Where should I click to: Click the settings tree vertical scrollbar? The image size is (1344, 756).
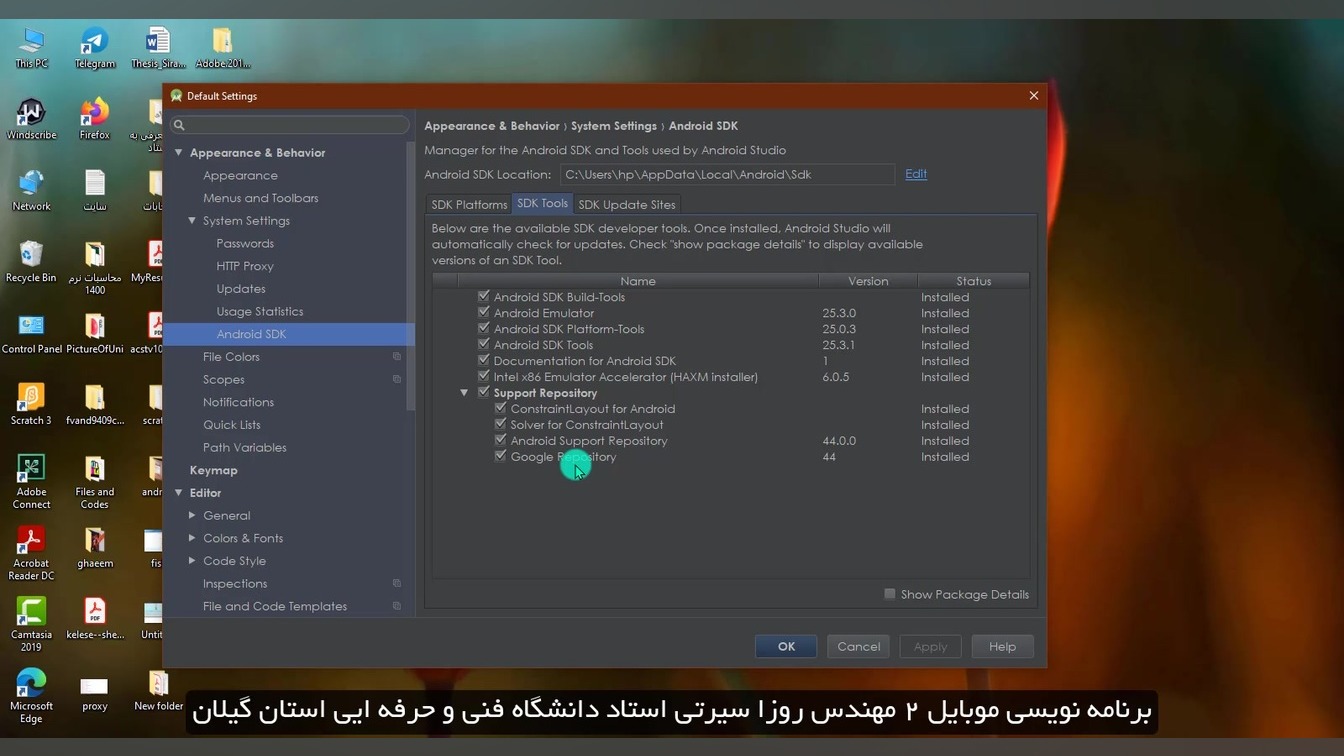(410, 275)
